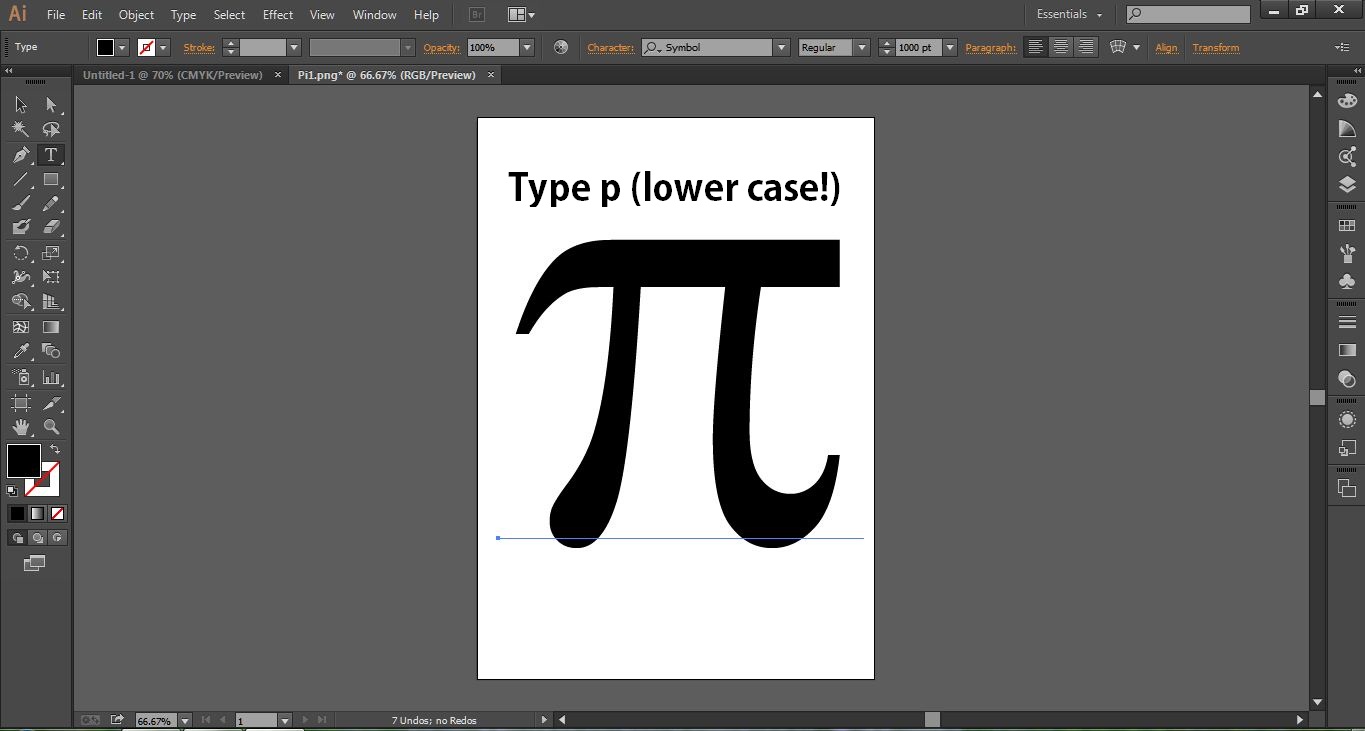Select the Hand tool
1365x731 pixels.
pos(21,427)
